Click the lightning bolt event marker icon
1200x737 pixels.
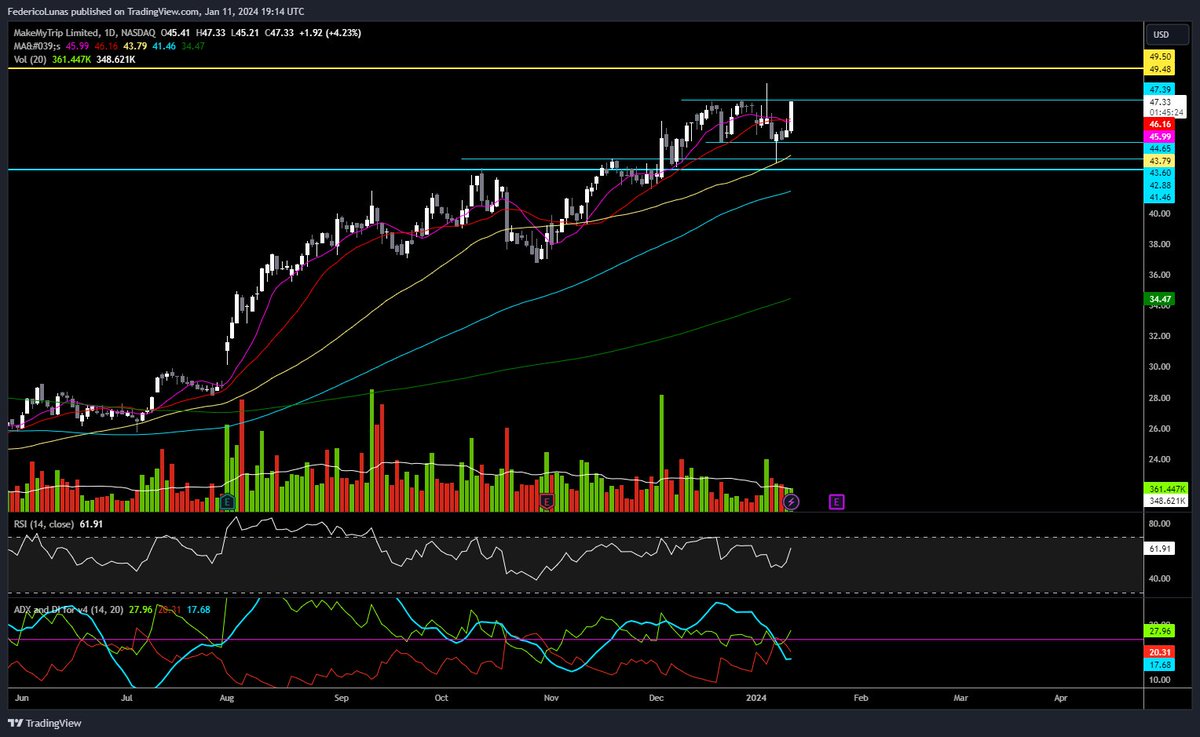tap(791, 503)
